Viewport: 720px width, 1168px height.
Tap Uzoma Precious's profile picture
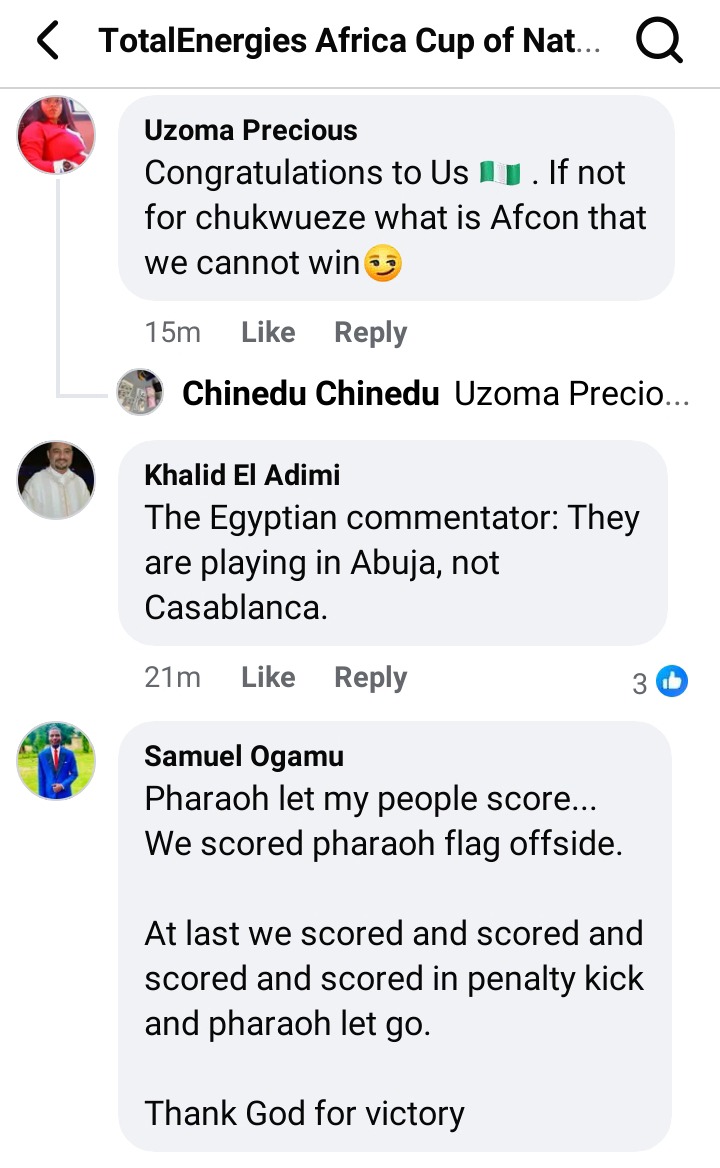[x=56, y=136]
